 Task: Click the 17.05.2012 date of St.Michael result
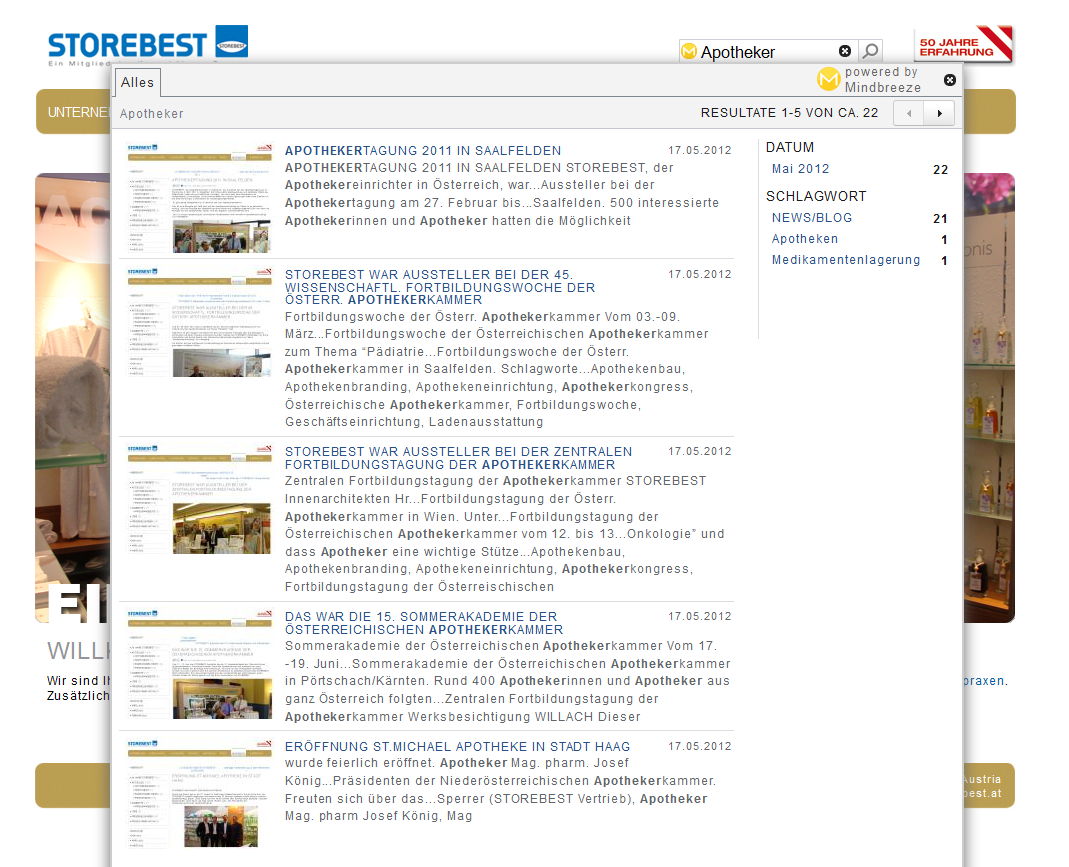tap(699, 746)
